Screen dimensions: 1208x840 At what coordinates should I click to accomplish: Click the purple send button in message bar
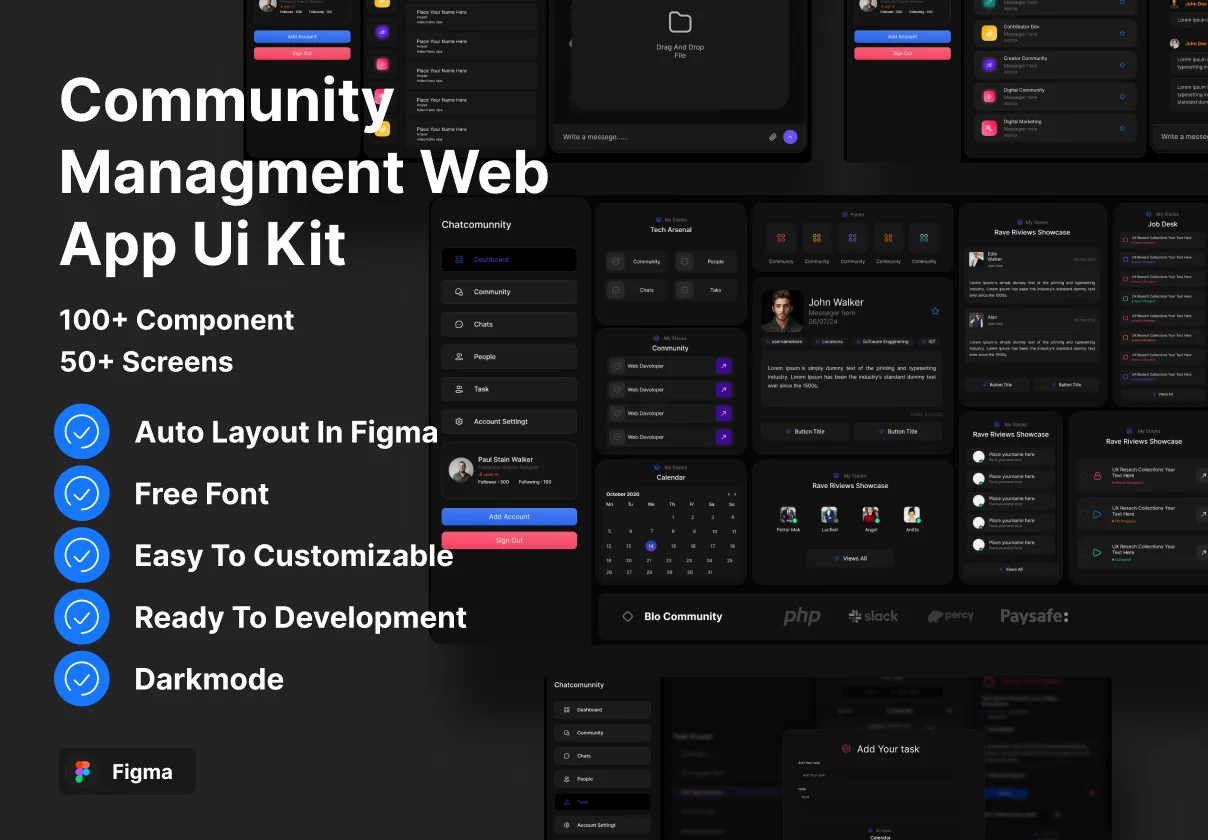click(x=790, y=137)
